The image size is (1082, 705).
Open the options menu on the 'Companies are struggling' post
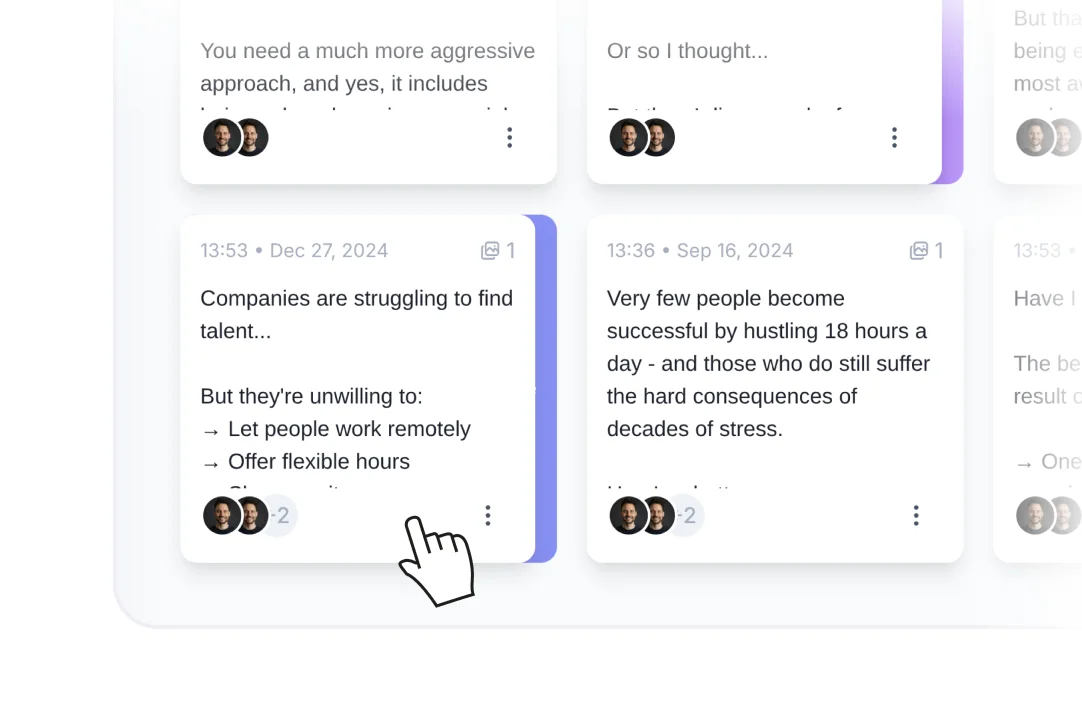click(x=488, y=515)
